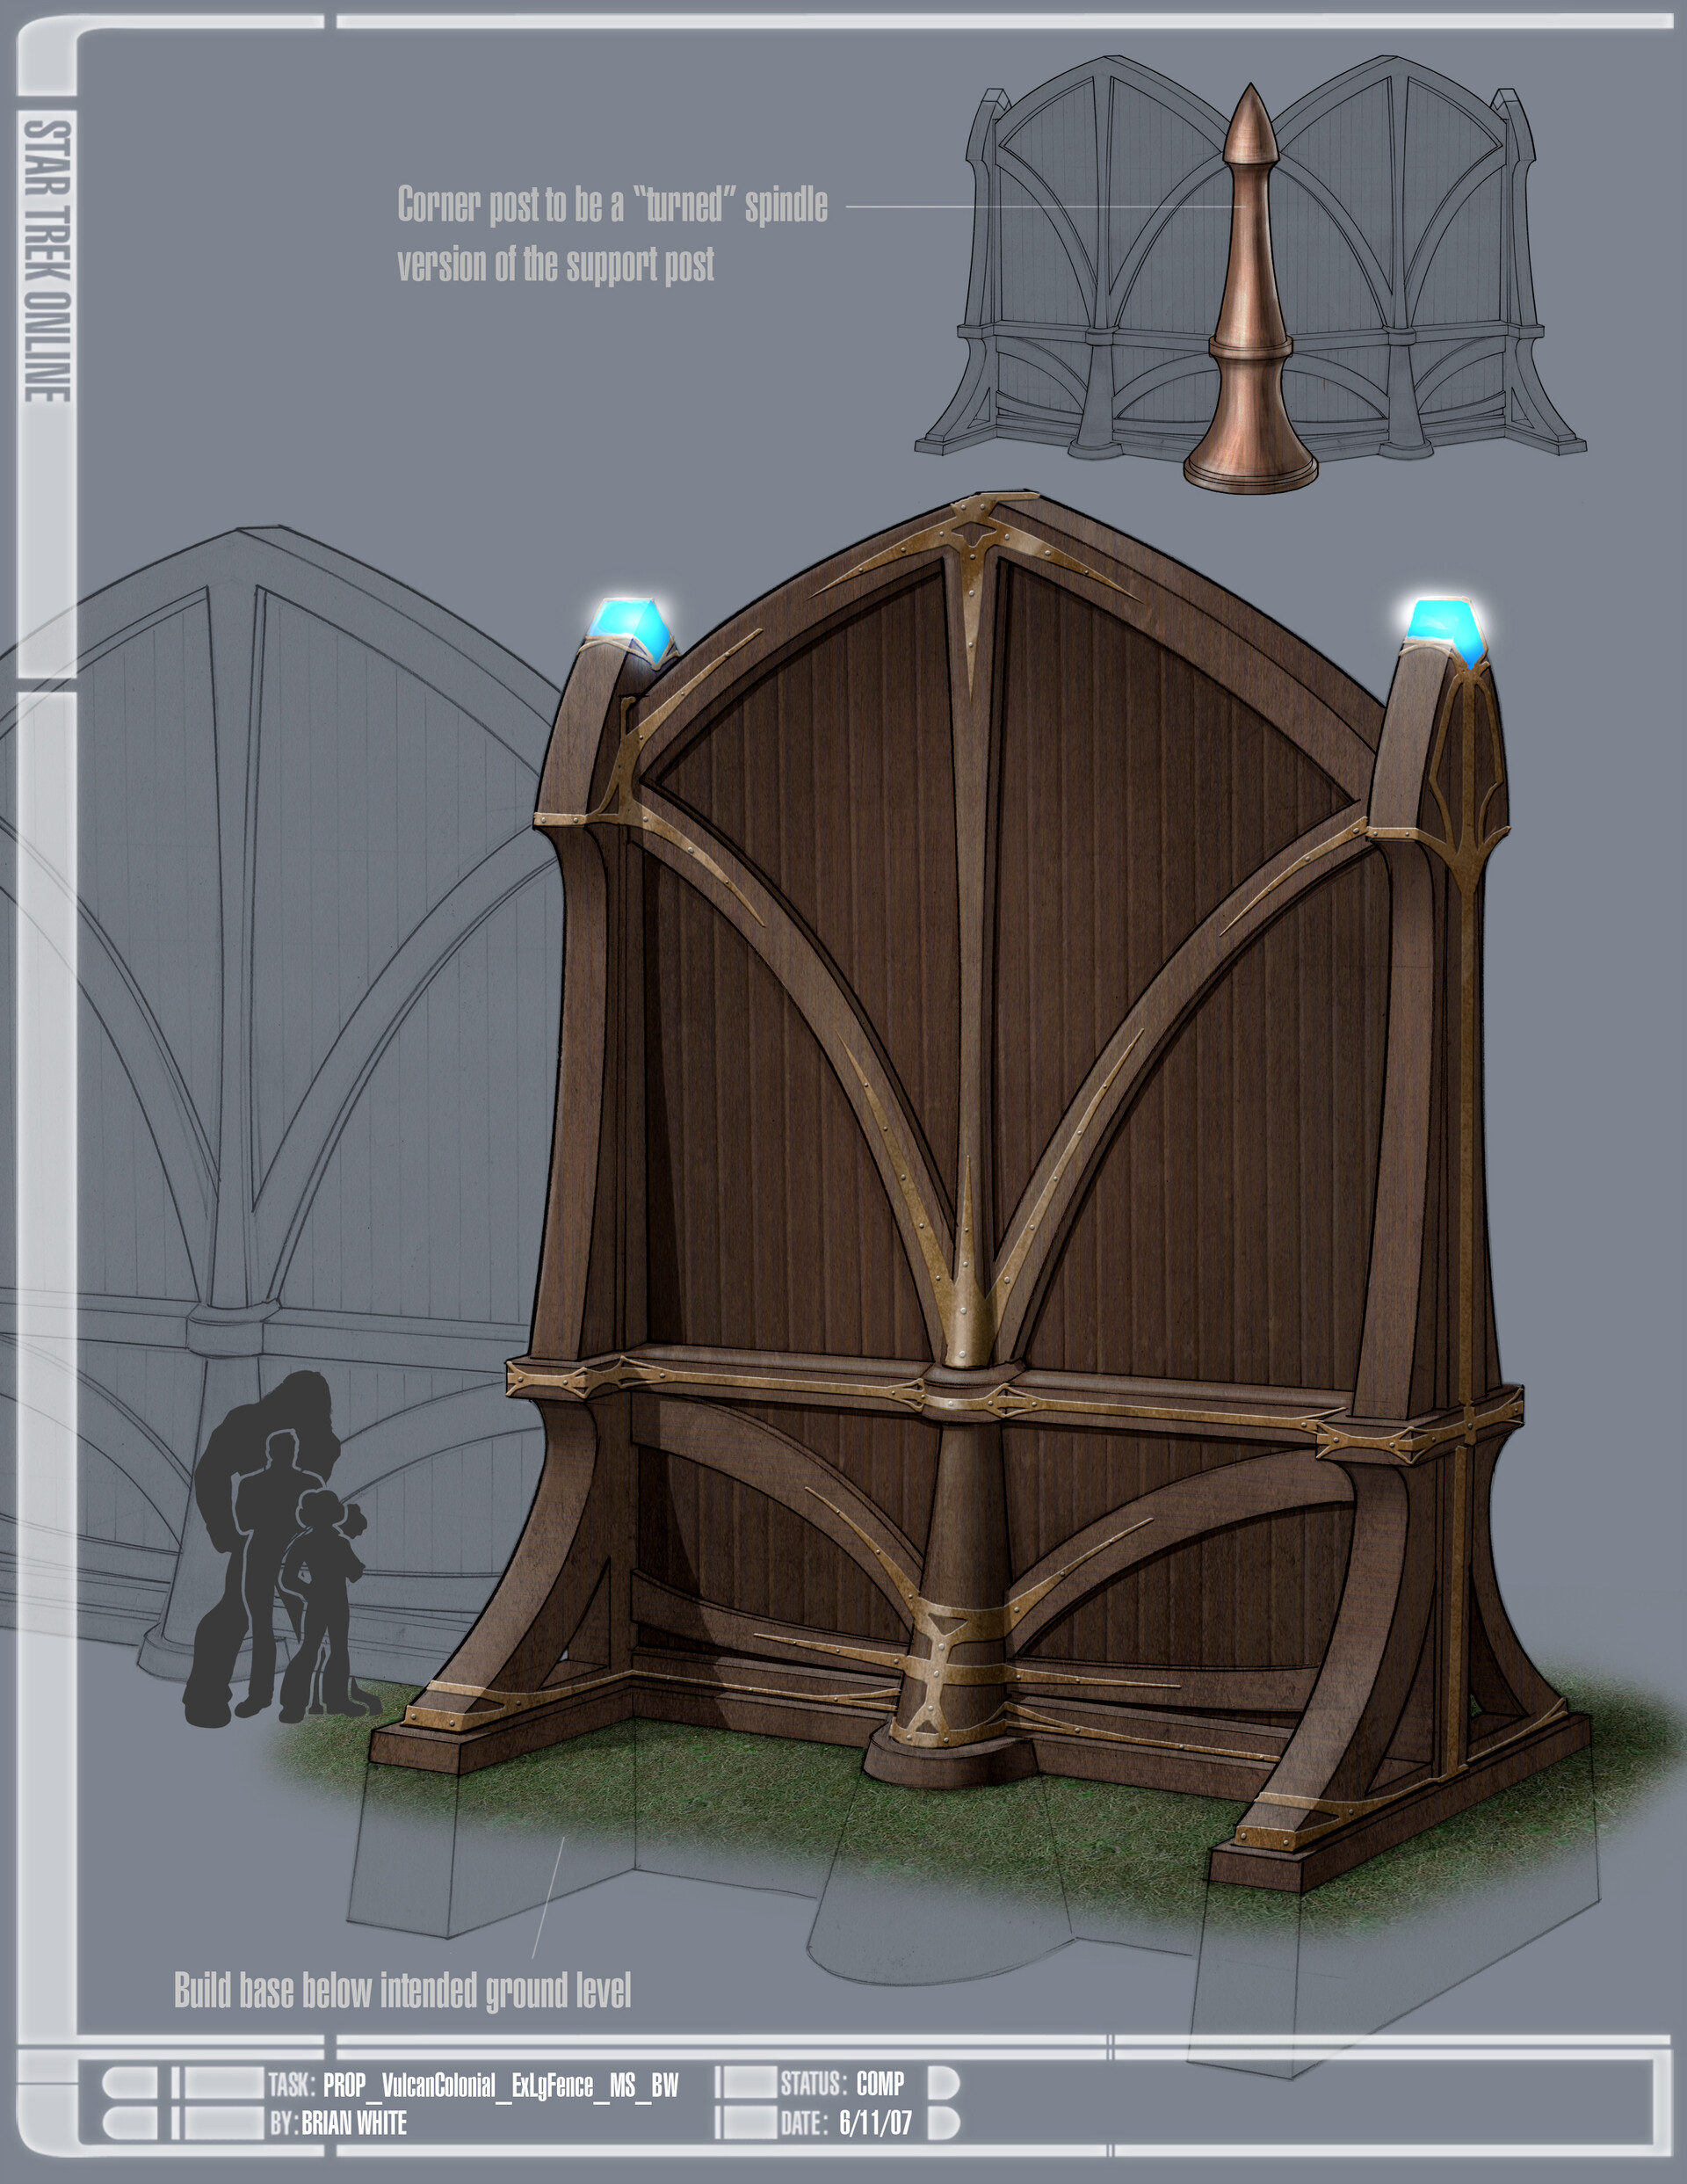Click the PROP_VulcanColonial_ExLgFence_MS_BW task name

[x=500, y=2085]
